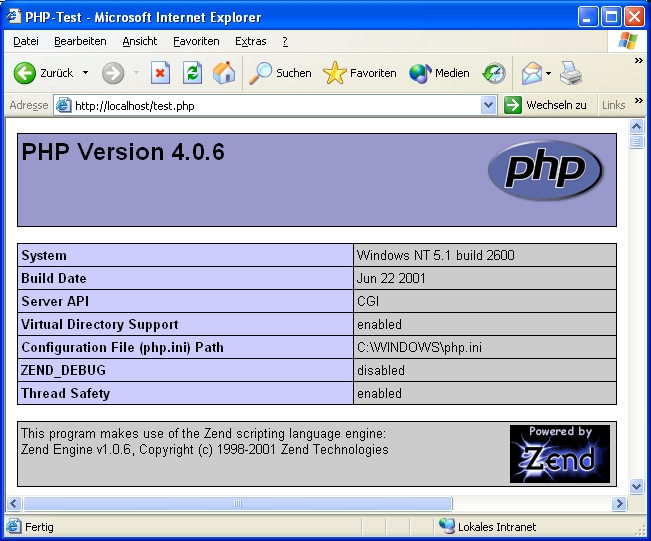Click the Links toolbar label

click(x=614, y=105)
